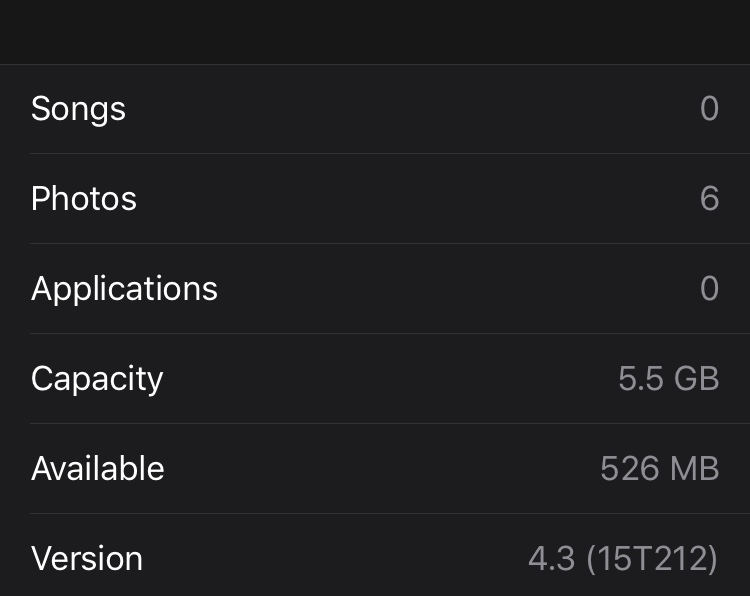750x596 pixels.
Task: Tap the Songs row label
Action: point(78,109)
